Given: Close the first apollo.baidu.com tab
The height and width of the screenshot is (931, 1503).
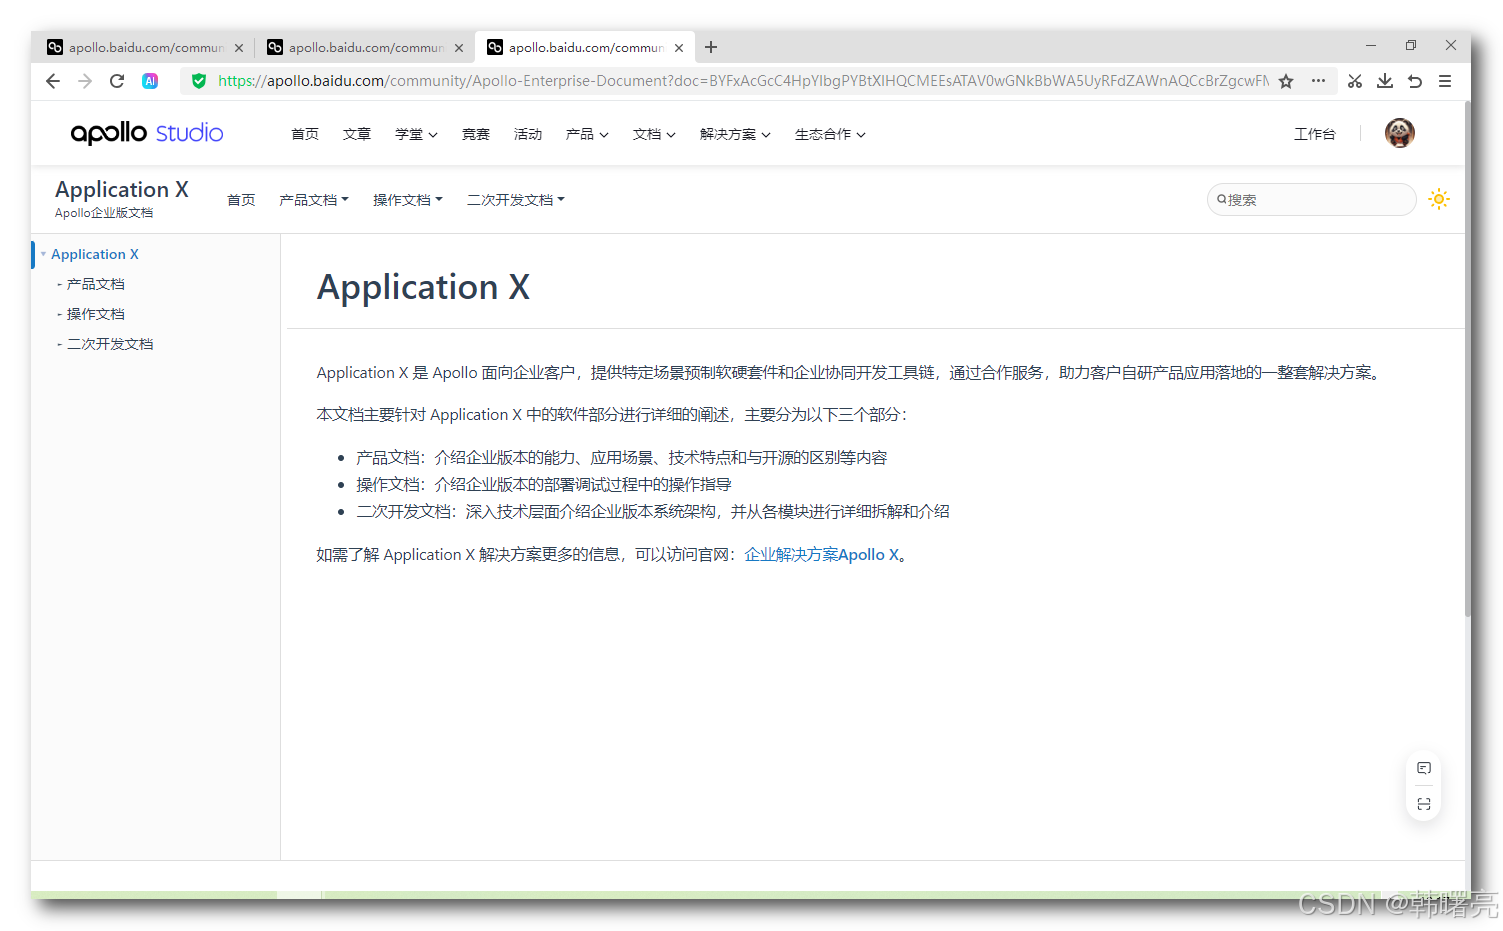Looking at the screenshot, I should coord(239,47).
